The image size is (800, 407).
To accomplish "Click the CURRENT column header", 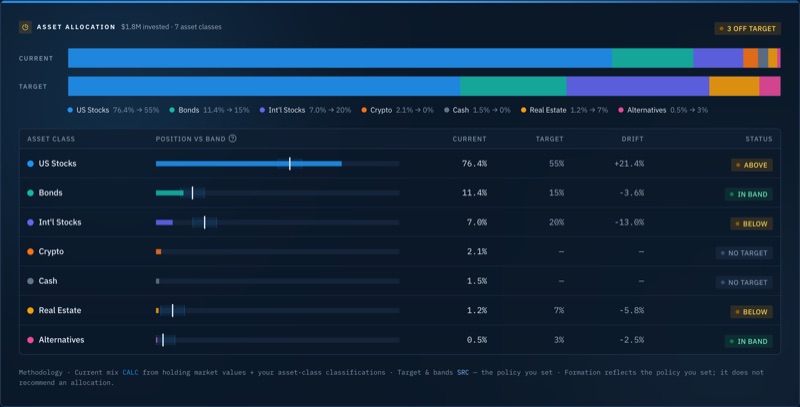I will click(x=469, y=139).
